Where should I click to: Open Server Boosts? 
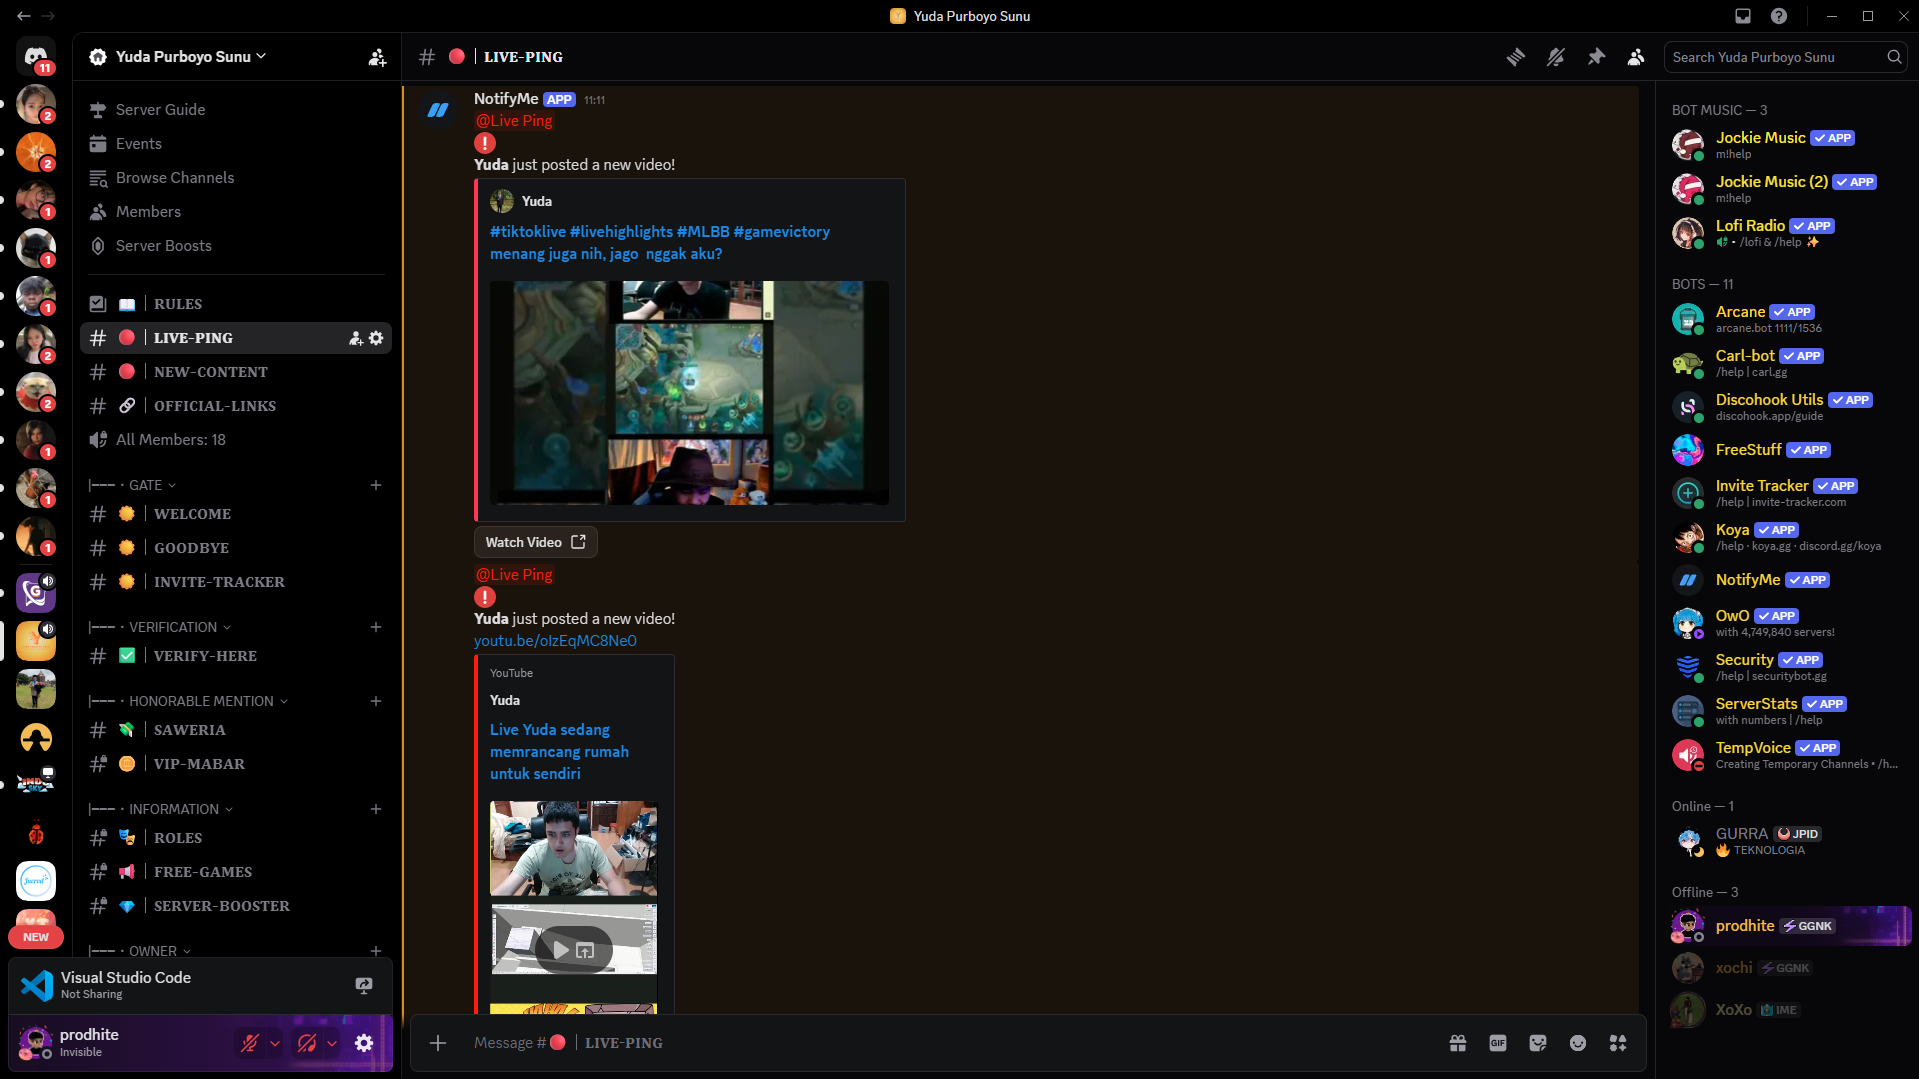[x=236, y=245]
